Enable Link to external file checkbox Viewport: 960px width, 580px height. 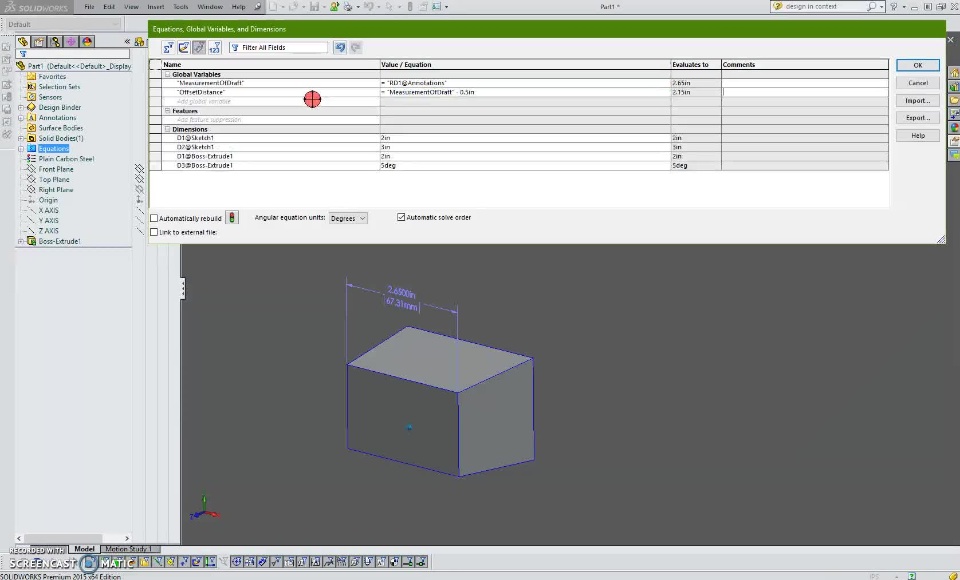(x=154, y=232)
